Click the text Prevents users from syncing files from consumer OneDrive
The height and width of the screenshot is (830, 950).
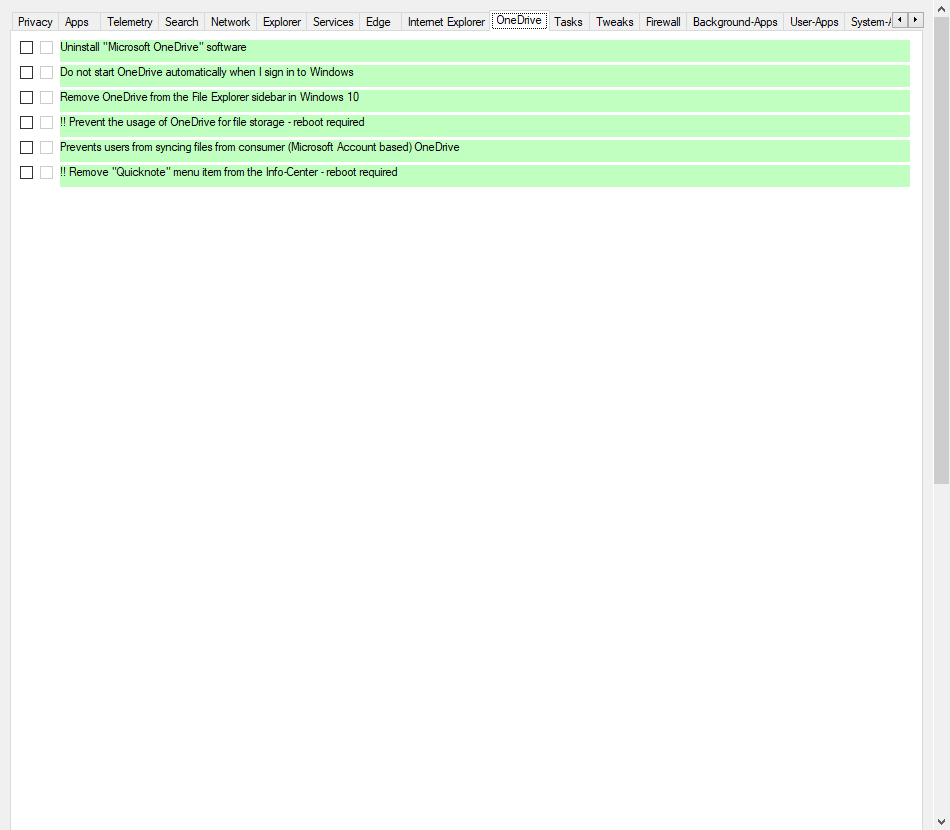[x=260, y=147]
